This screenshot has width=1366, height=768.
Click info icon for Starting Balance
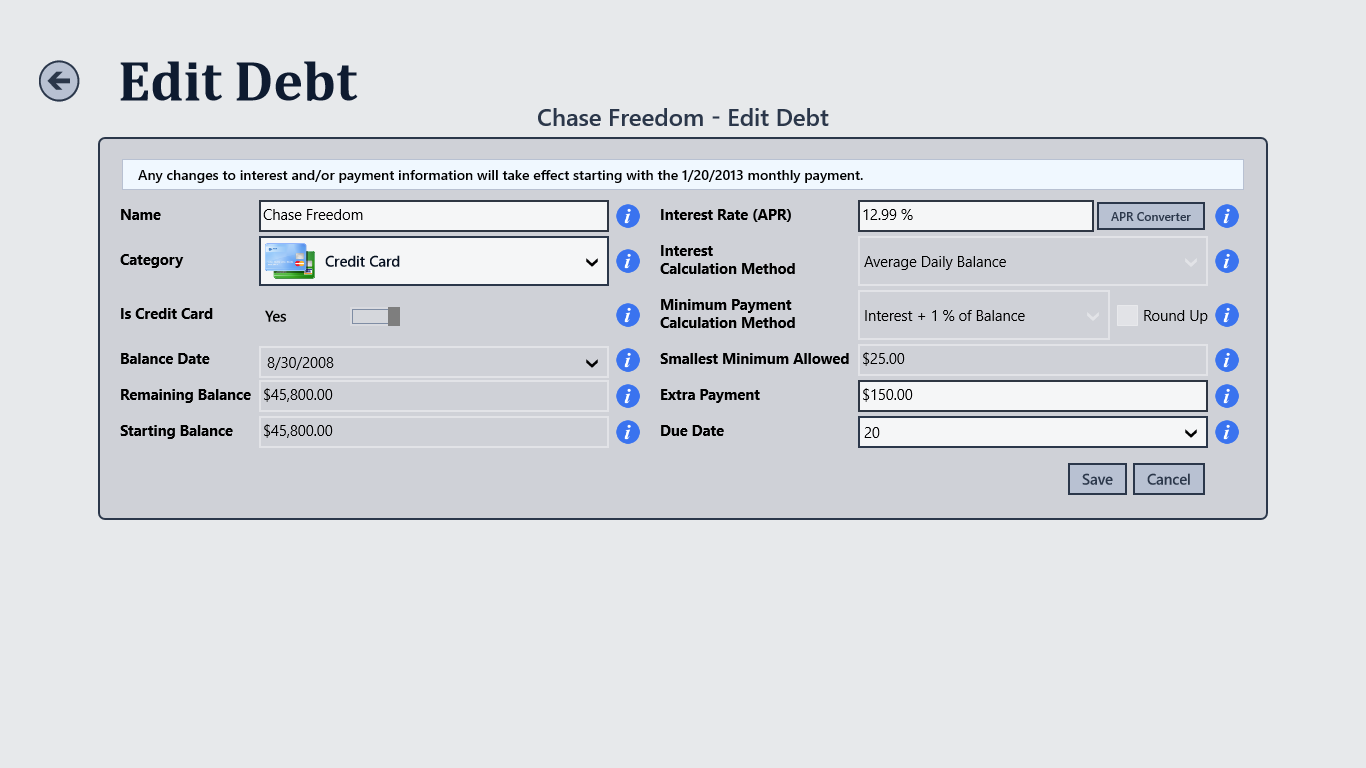click(627, 432)
